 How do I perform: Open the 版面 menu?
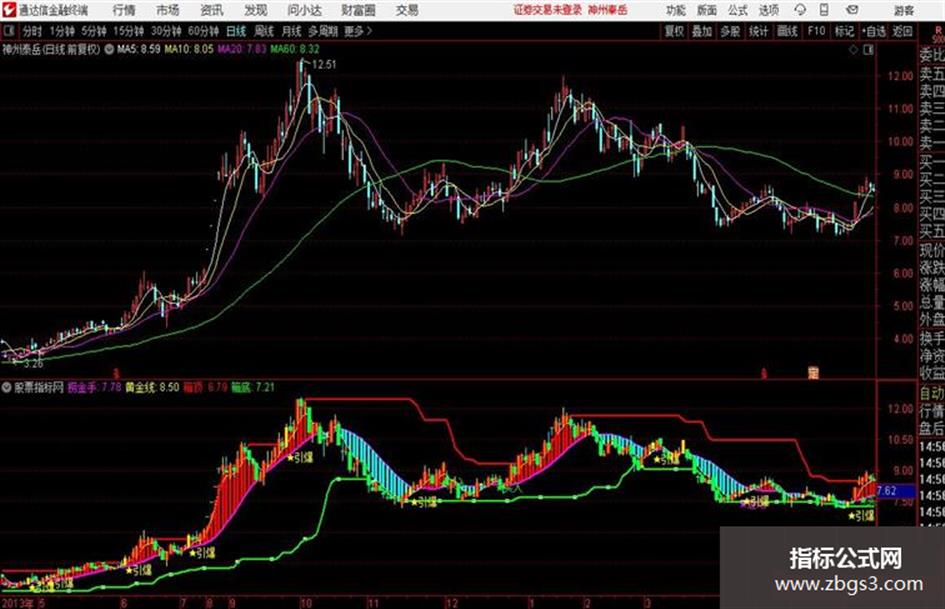tap(707, 10)
